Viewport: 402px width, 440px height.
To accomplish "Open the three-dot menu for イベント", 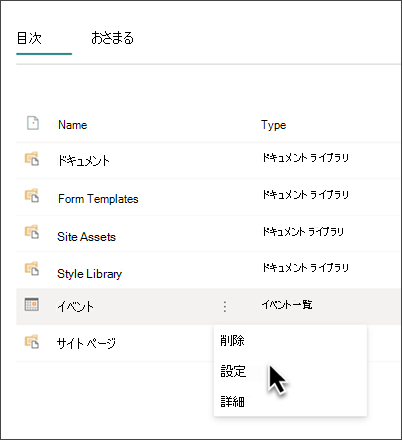I will click(225, 306).
